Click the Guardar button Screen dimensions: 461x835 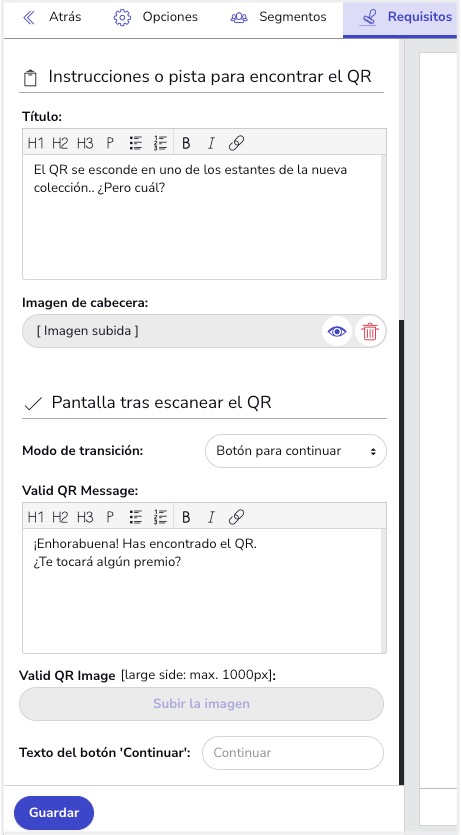[x=54, y=813]
